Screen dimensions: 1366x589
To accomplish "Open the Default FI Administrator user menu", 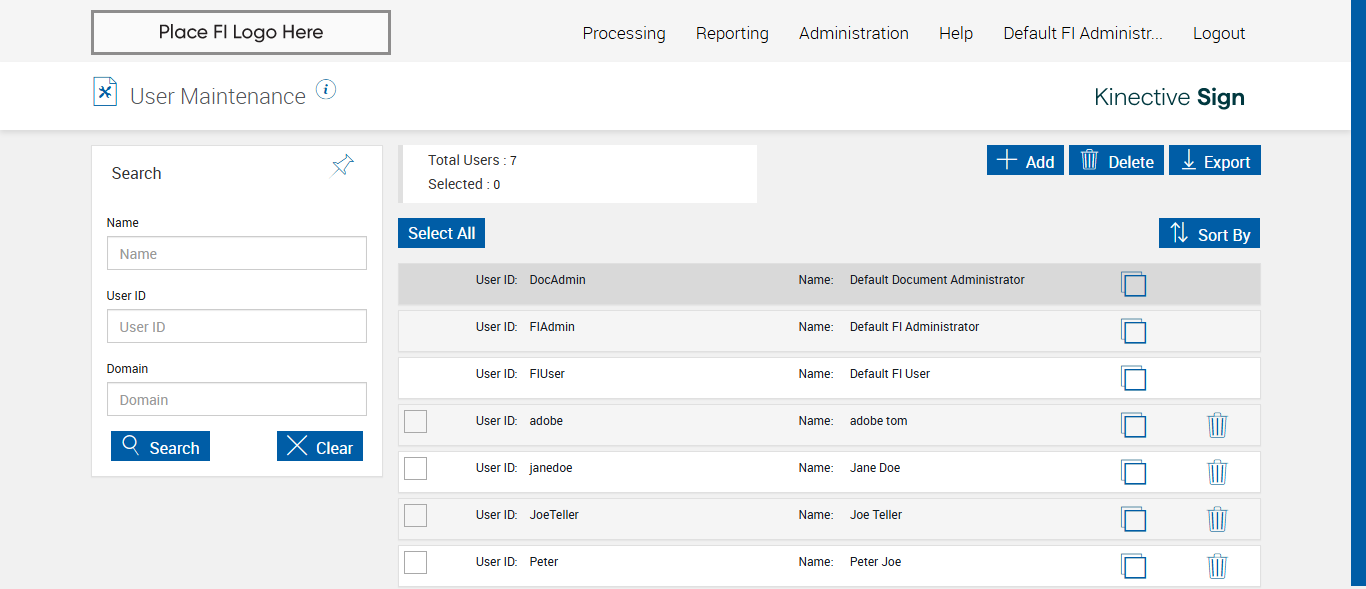I will [1082, 33].
